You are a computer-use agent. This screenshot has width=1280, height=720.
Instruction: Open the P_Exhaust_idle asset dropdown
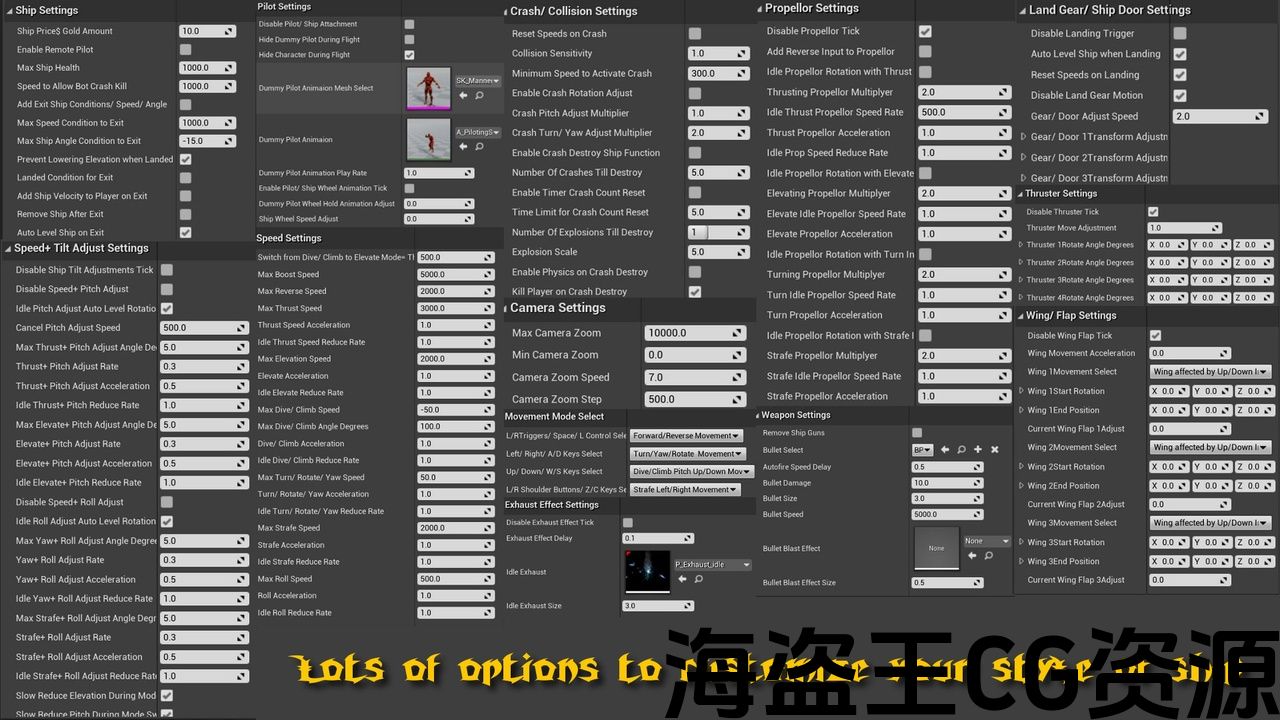[712, 564]
